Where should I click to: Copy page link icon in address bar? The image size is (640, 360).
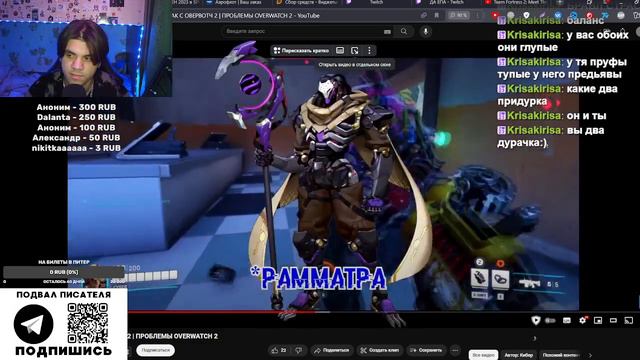(424, 15)
